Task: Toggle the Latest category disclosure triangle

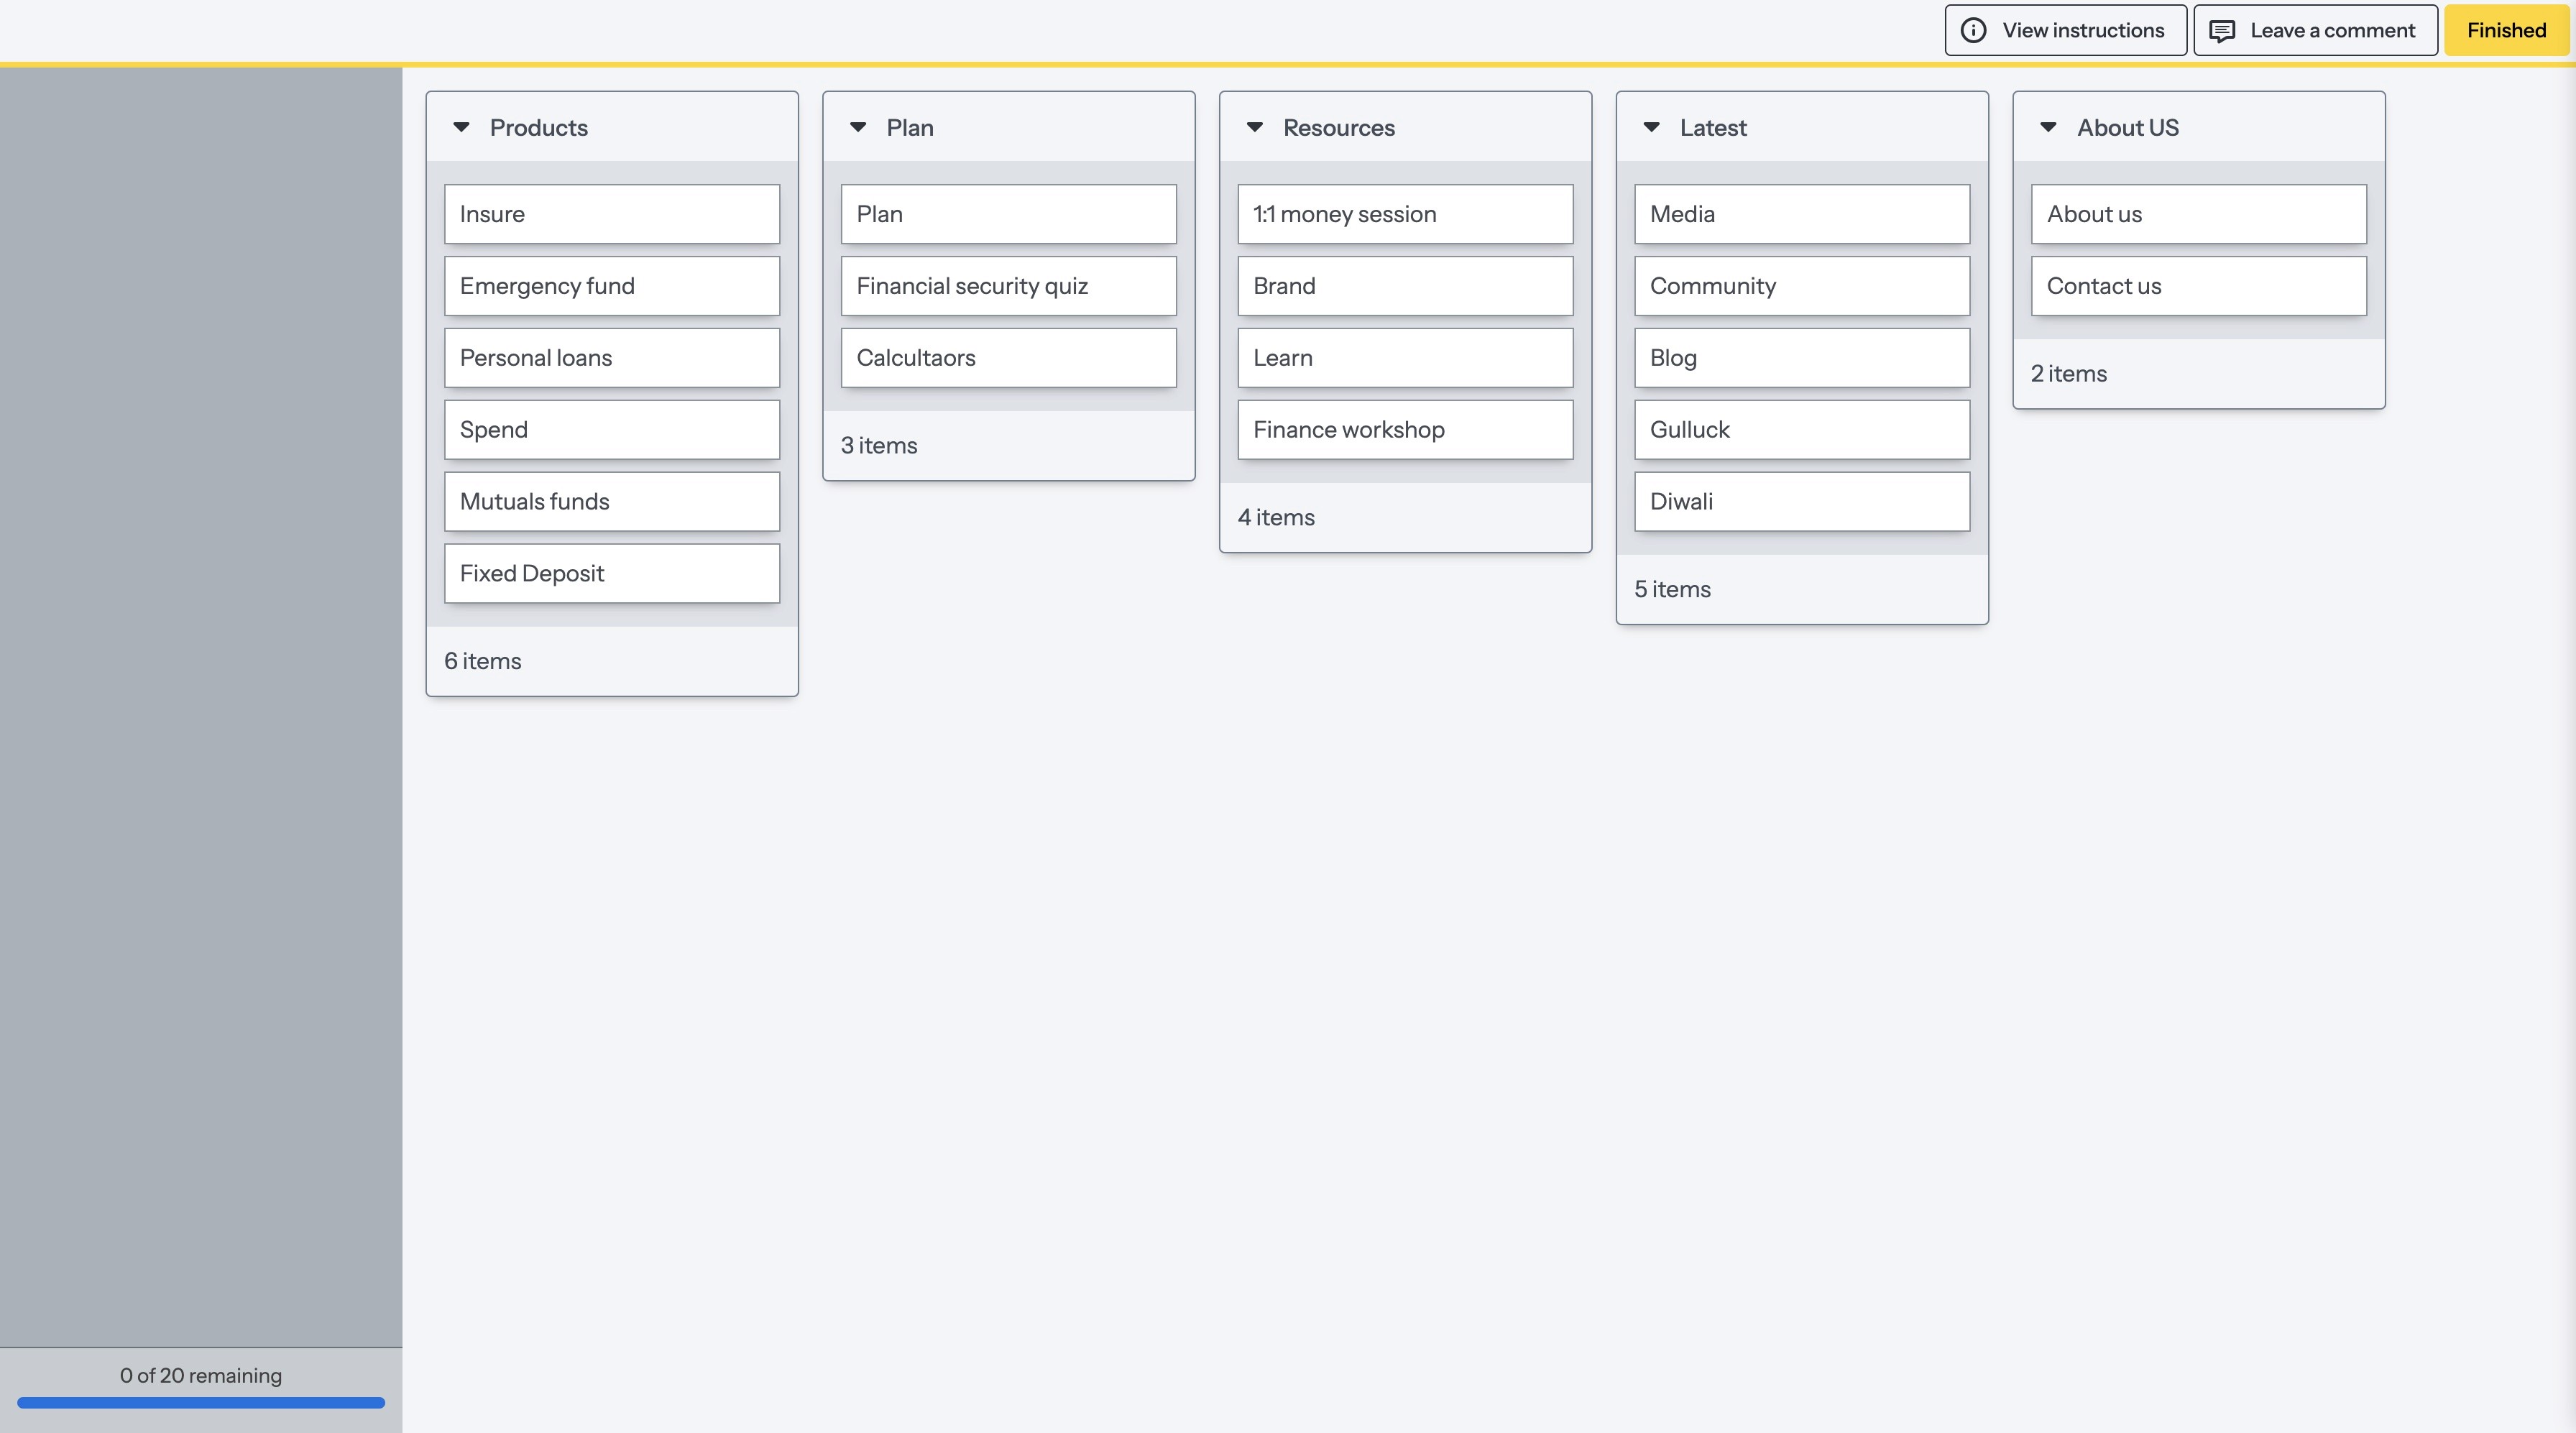Action: (1652, 127)
